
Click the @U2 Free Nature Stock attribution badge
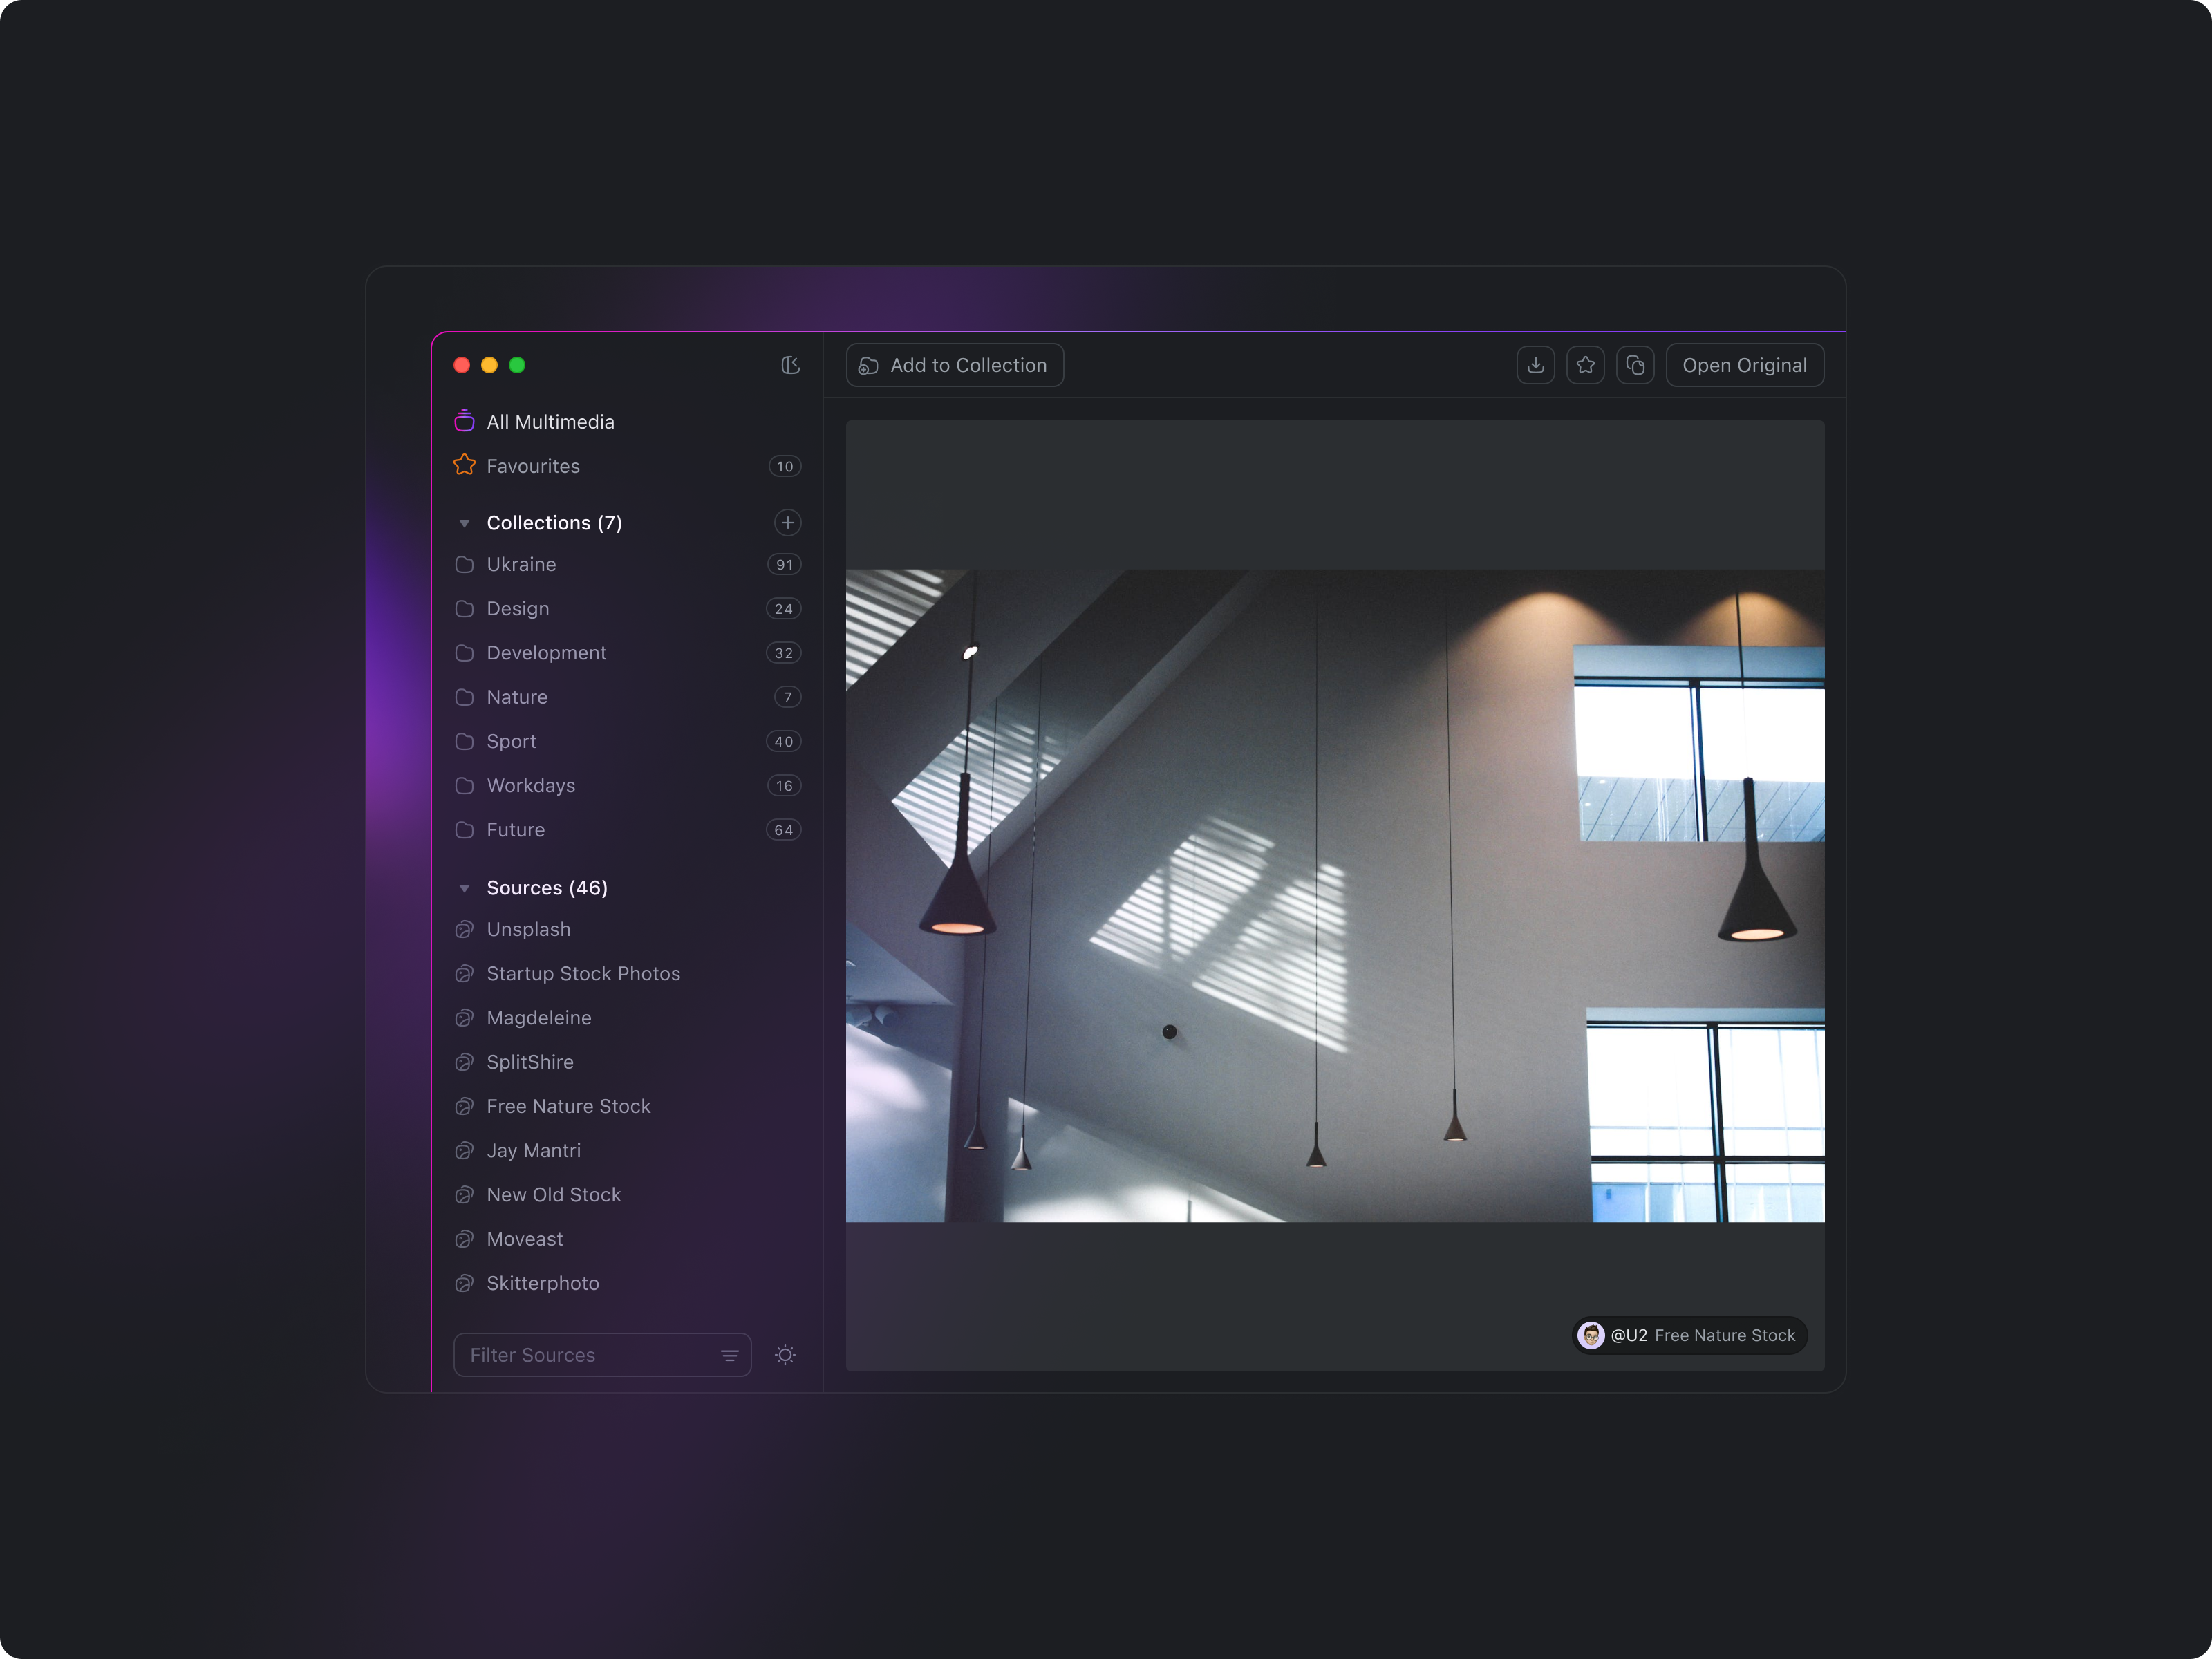[x=1689, y=1335]
